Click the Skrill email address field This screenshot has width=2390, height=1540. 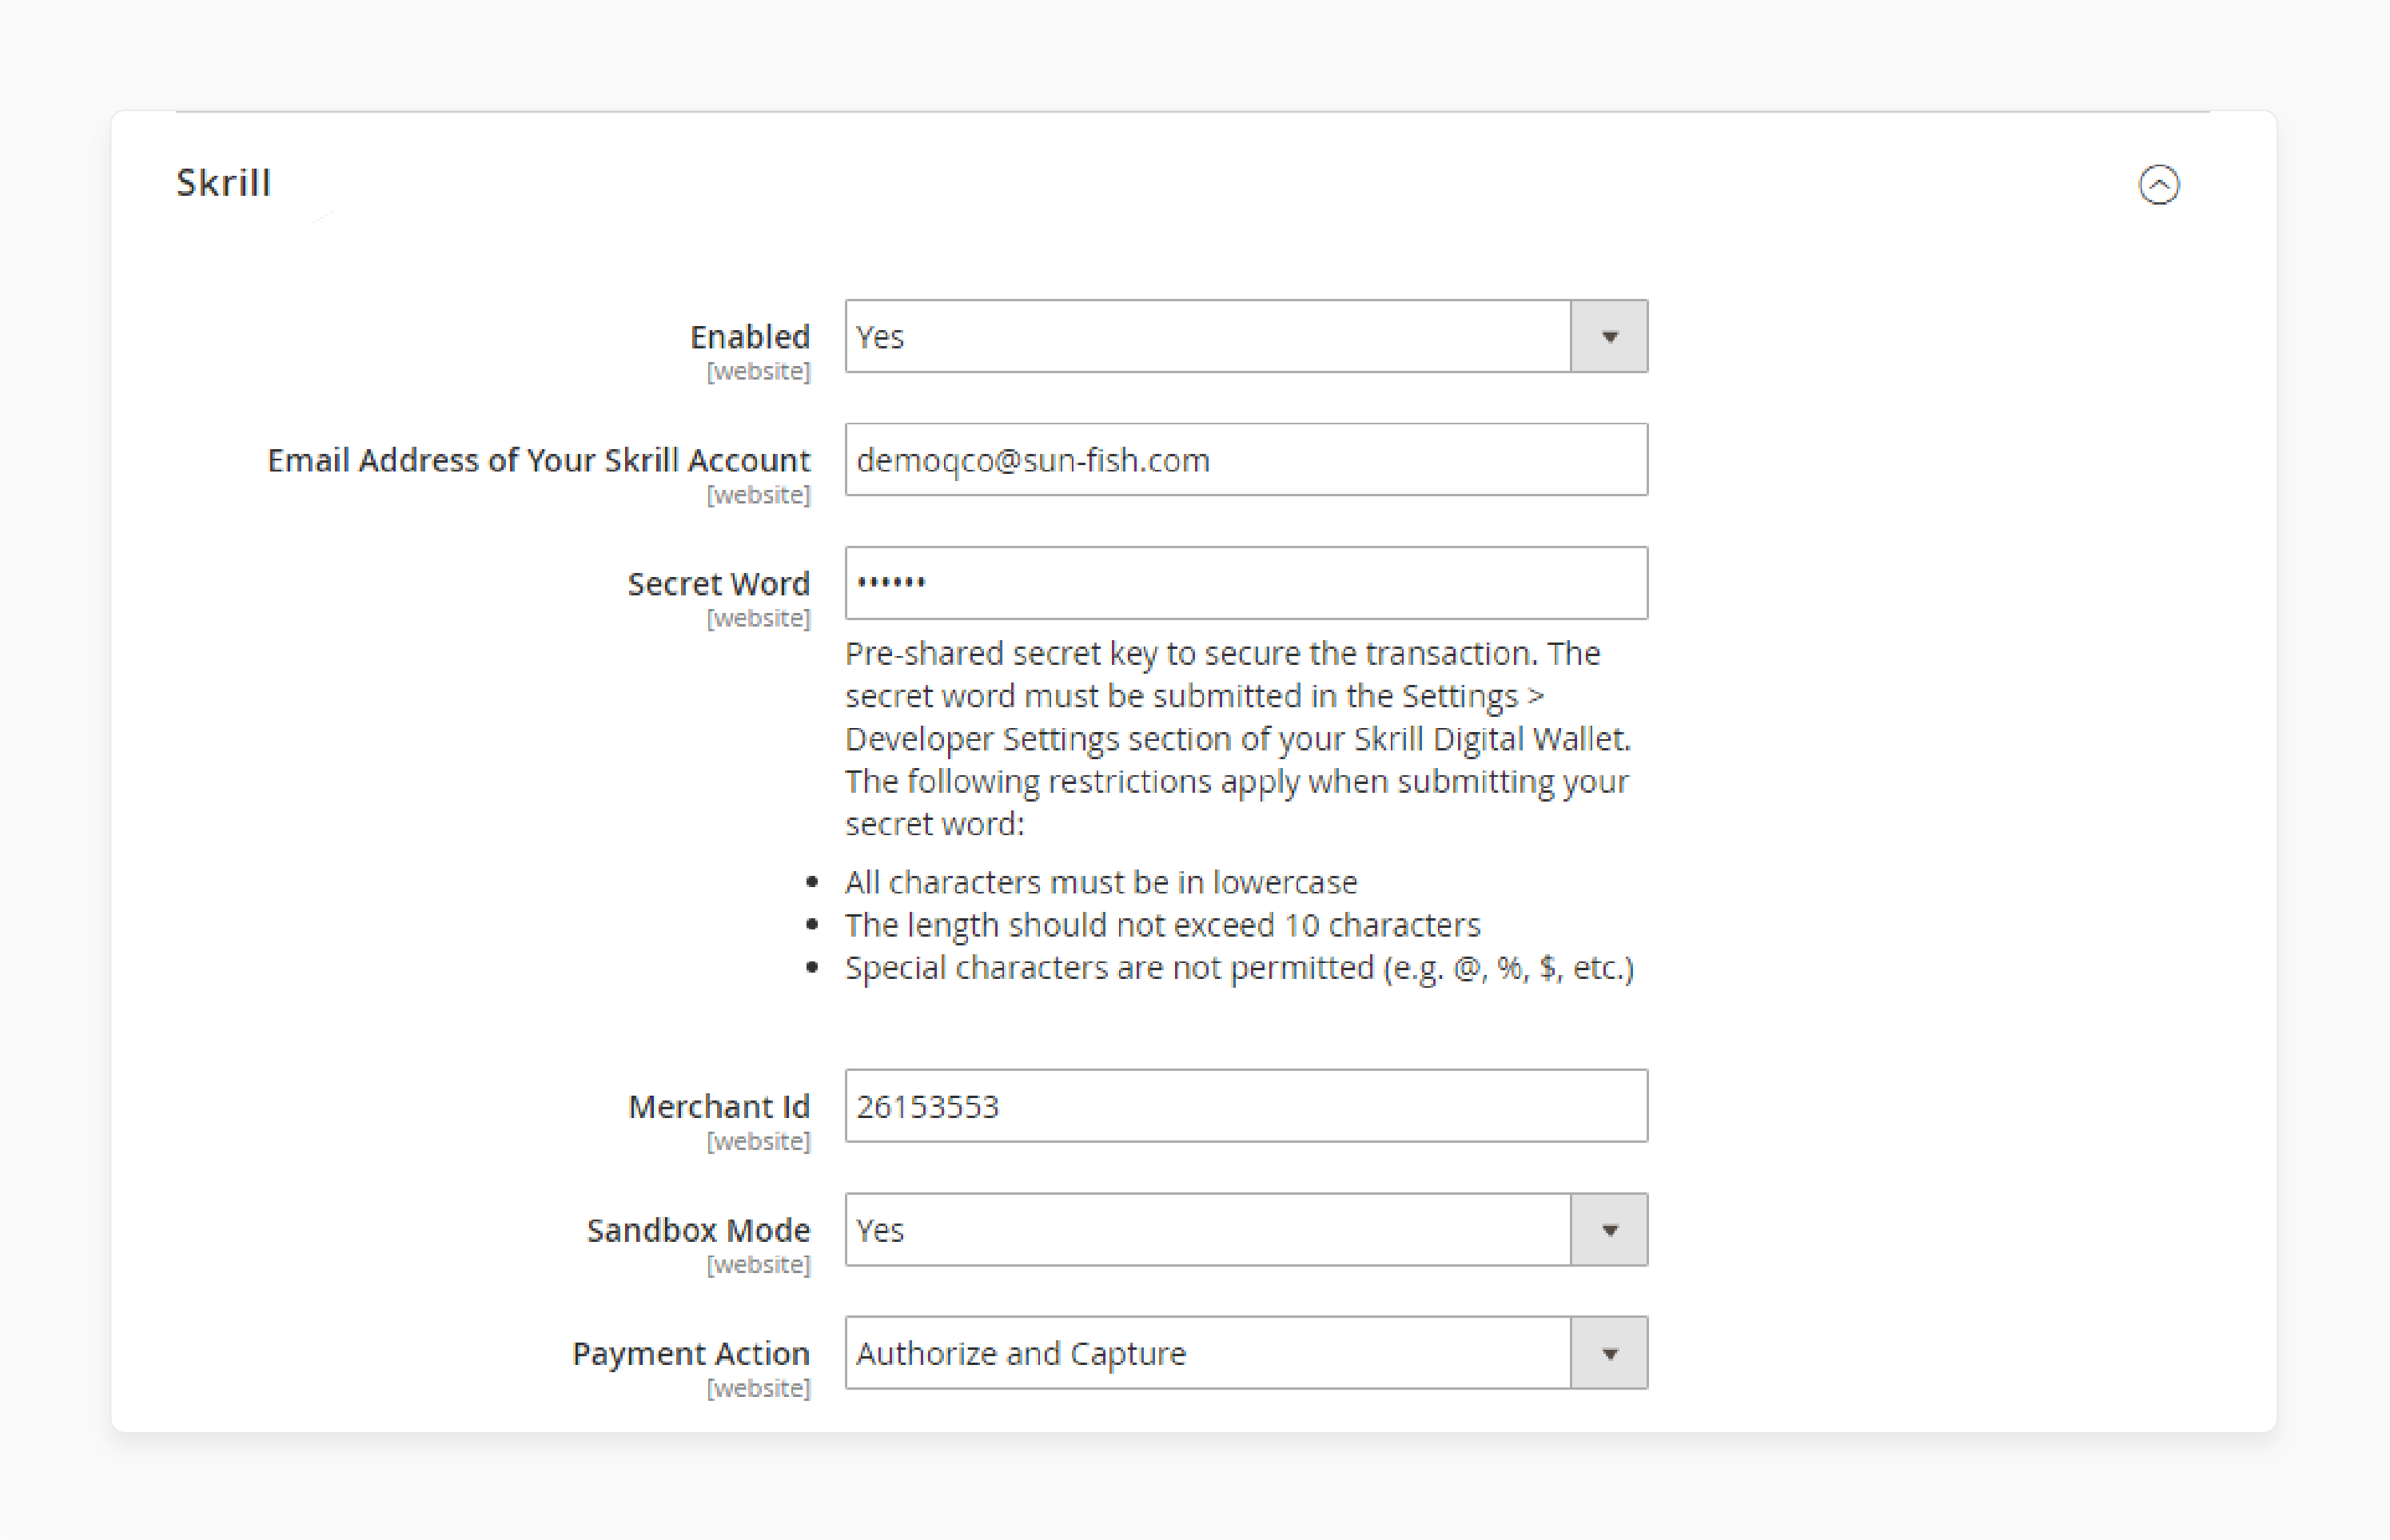click(x=1246, y=460)
